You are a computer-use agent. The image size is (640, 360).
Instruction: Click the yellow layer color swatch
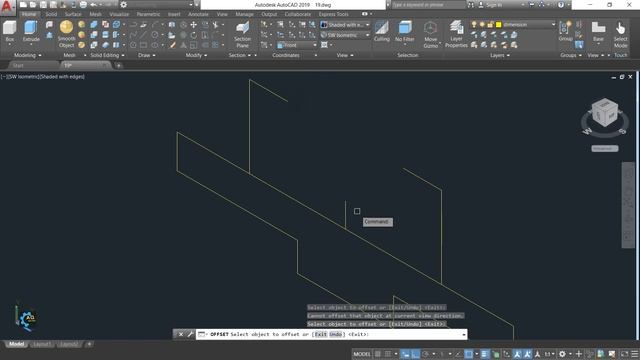tap(498, 24)
